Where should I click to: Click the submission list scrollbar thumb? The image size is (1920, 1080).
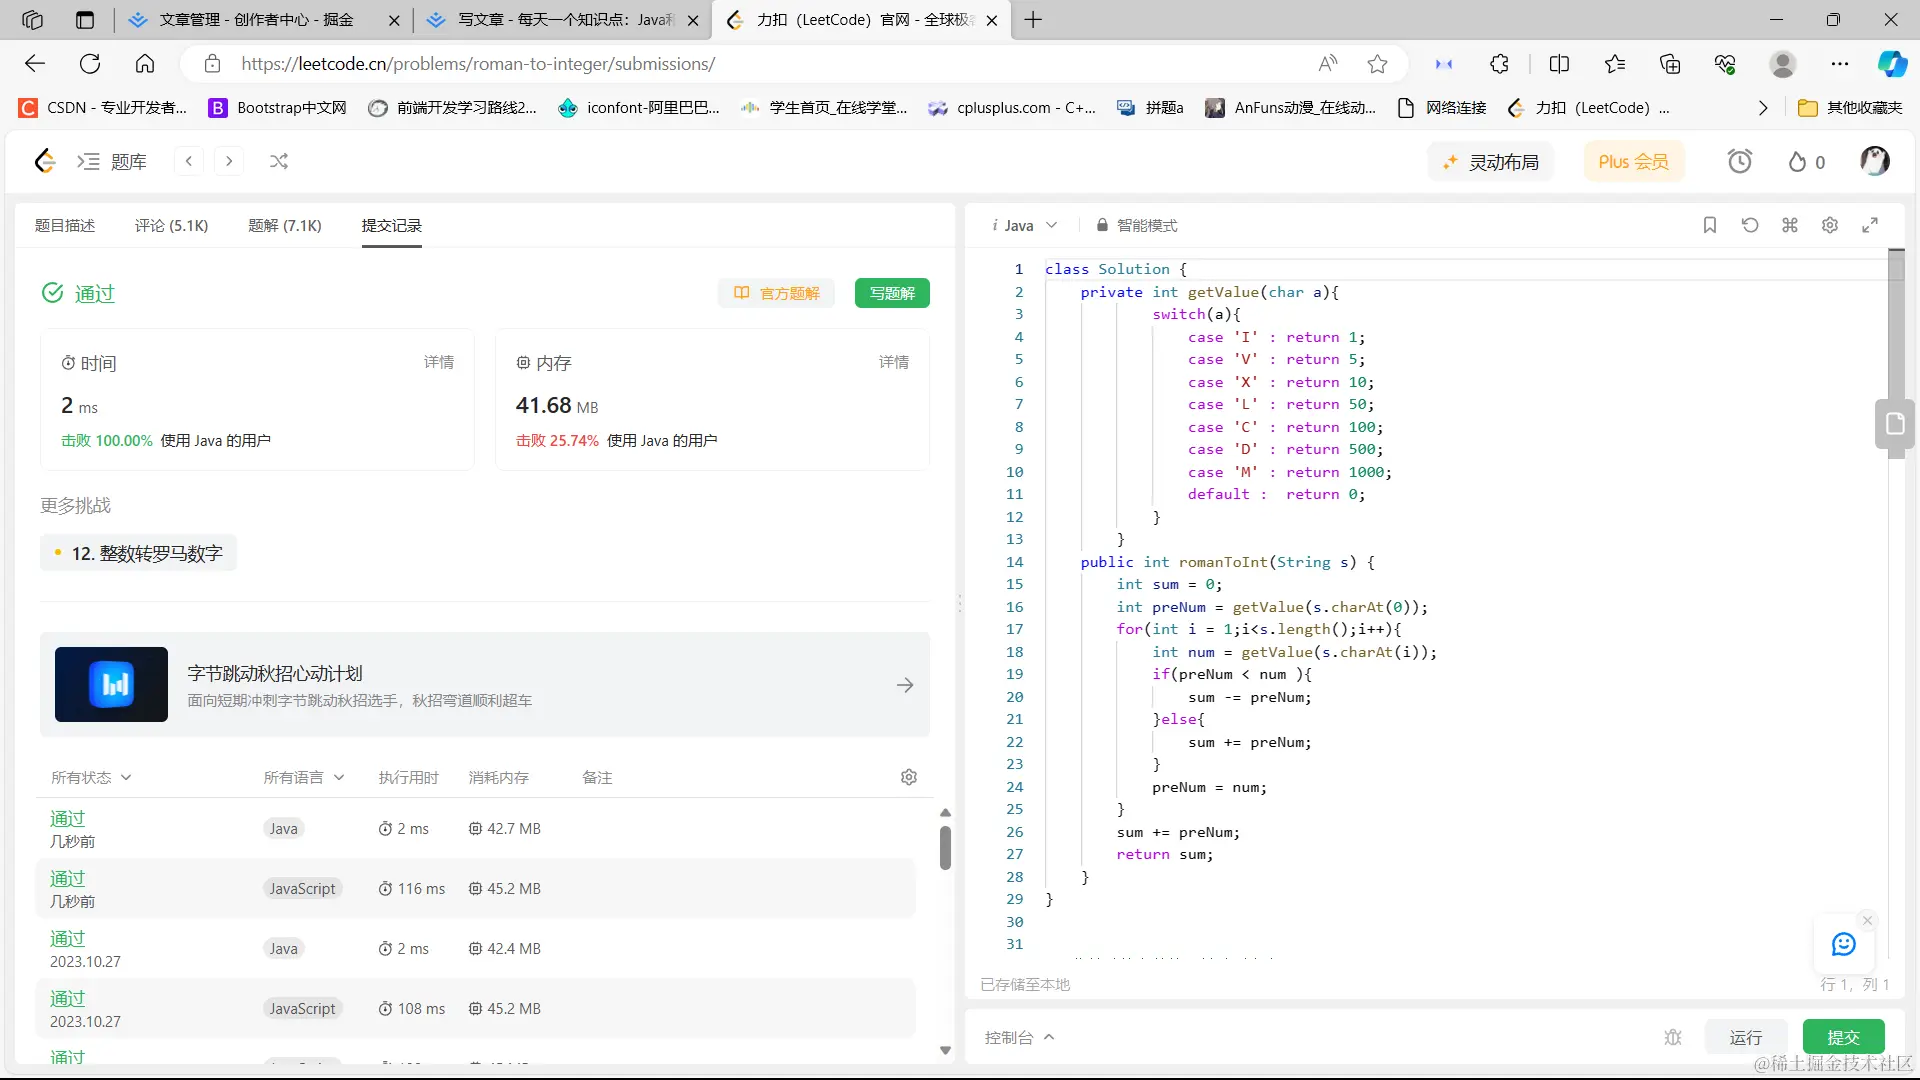945,847
